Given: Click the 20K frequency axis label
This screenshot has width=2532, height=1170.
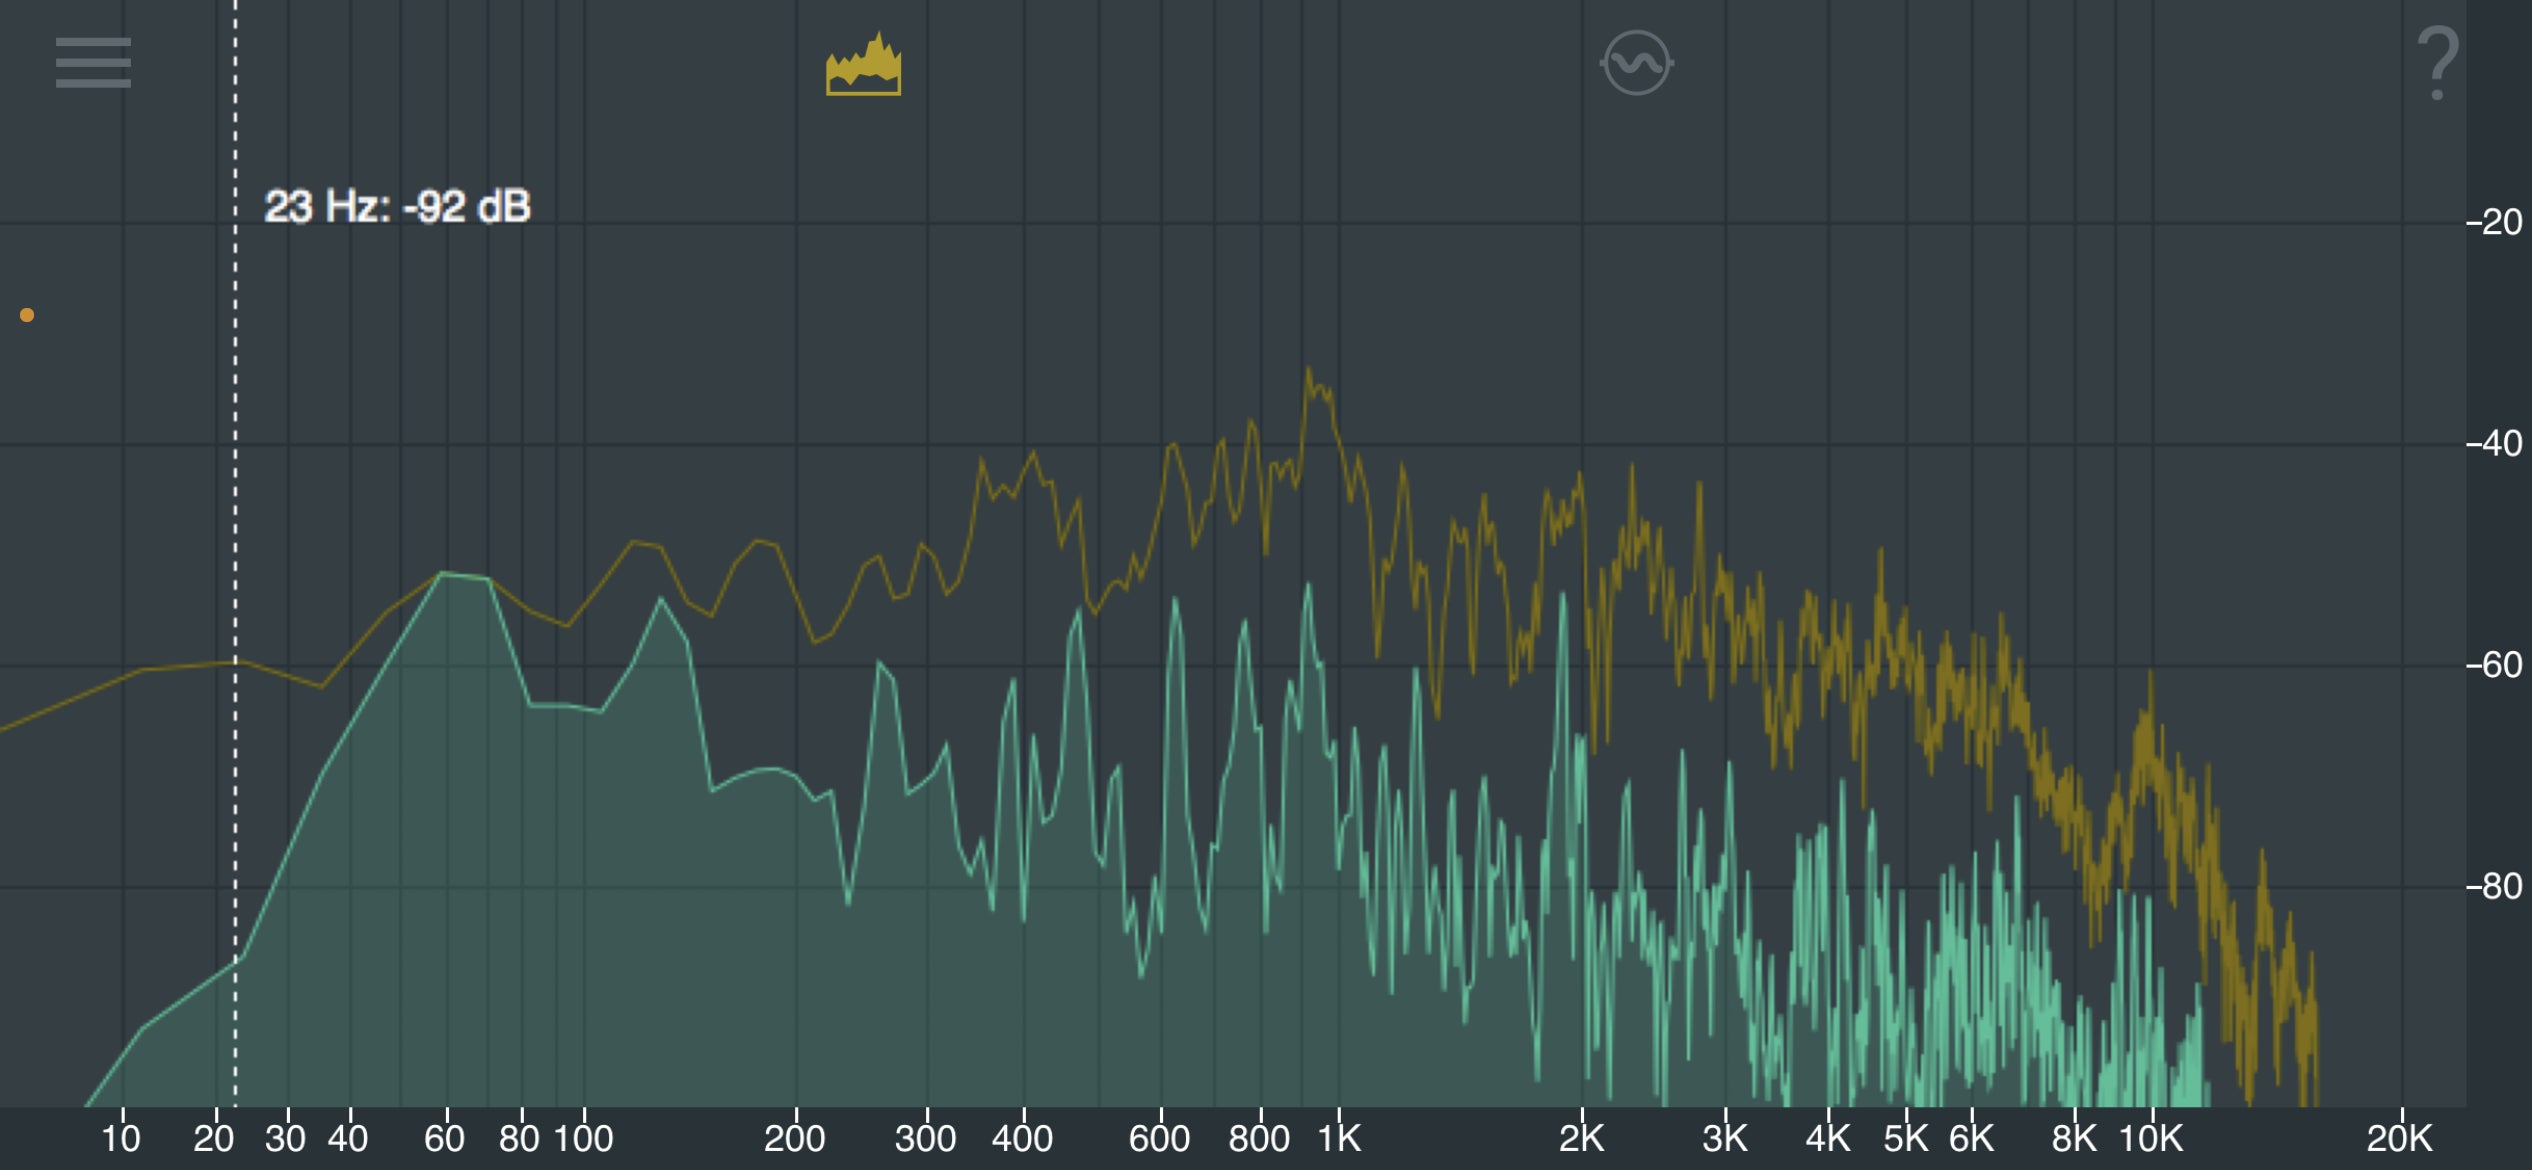Looking at the screenshot, I should click(2400, 1138).
